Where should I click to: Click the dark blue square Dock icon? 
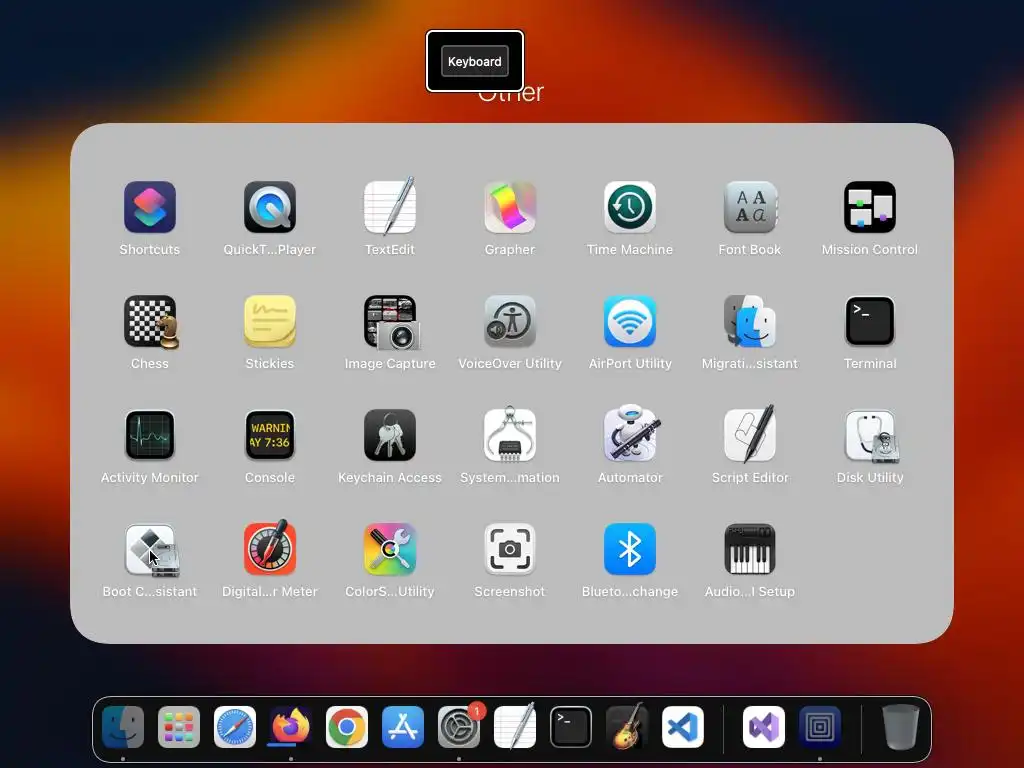820,727
